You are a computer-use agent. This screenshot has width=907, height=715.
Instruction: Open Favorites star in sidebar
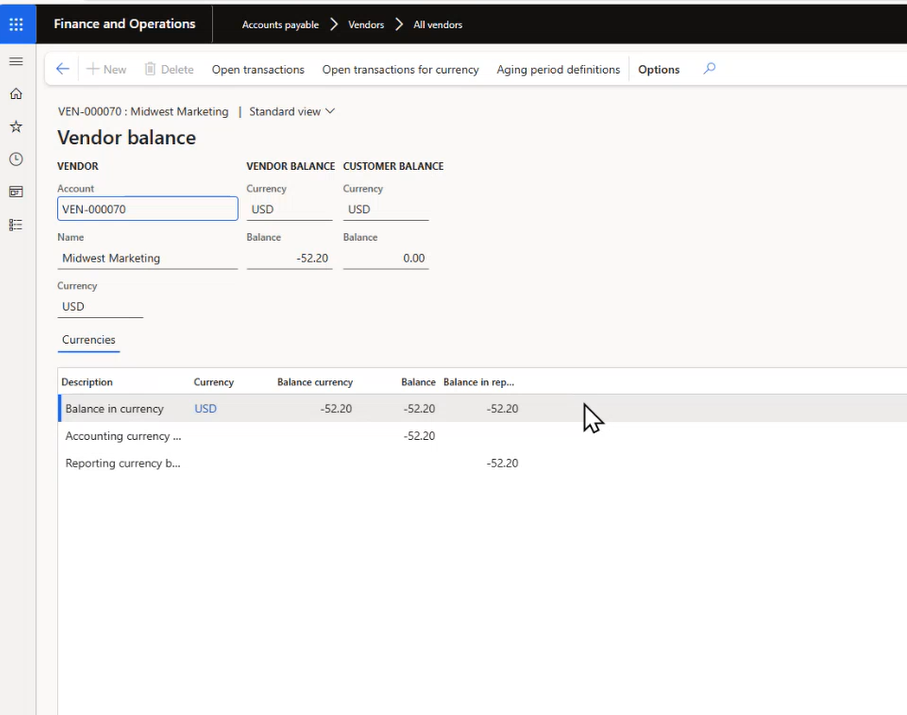[16, 127]
